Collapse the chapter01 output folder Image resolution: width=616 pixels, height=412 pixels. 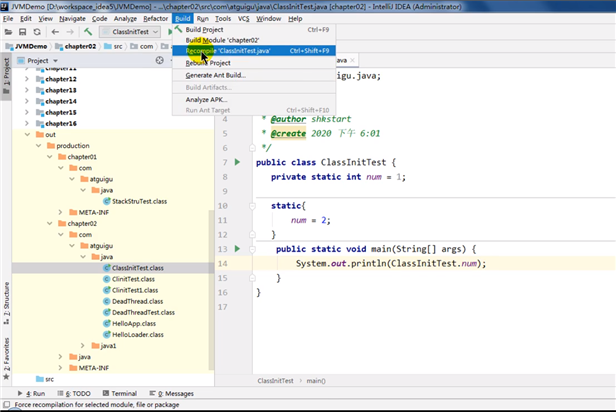click(x=50, y=157)
